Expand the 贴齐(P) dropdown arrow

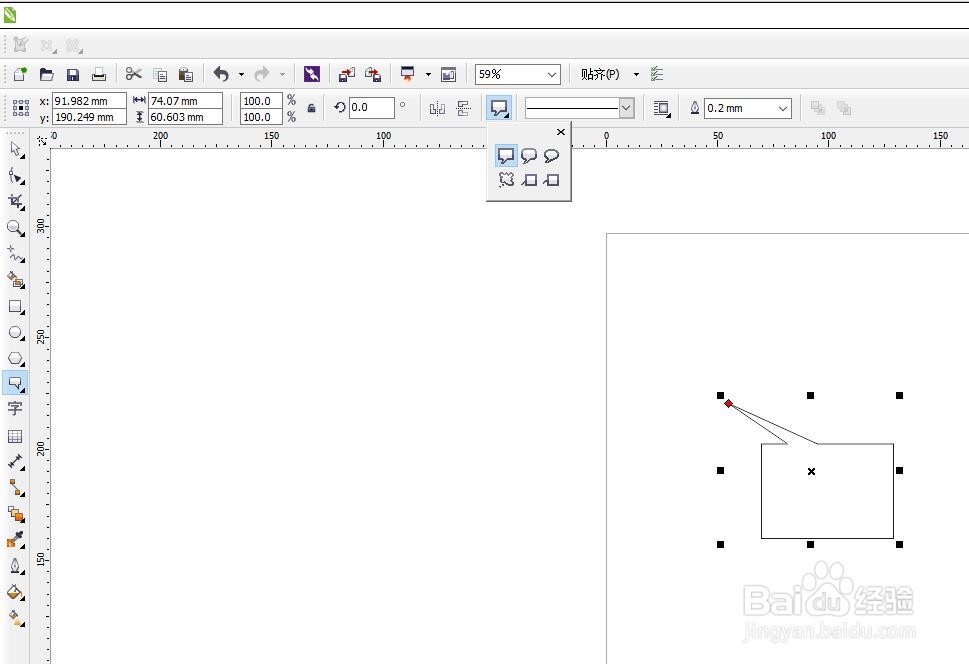pos(636,75)
